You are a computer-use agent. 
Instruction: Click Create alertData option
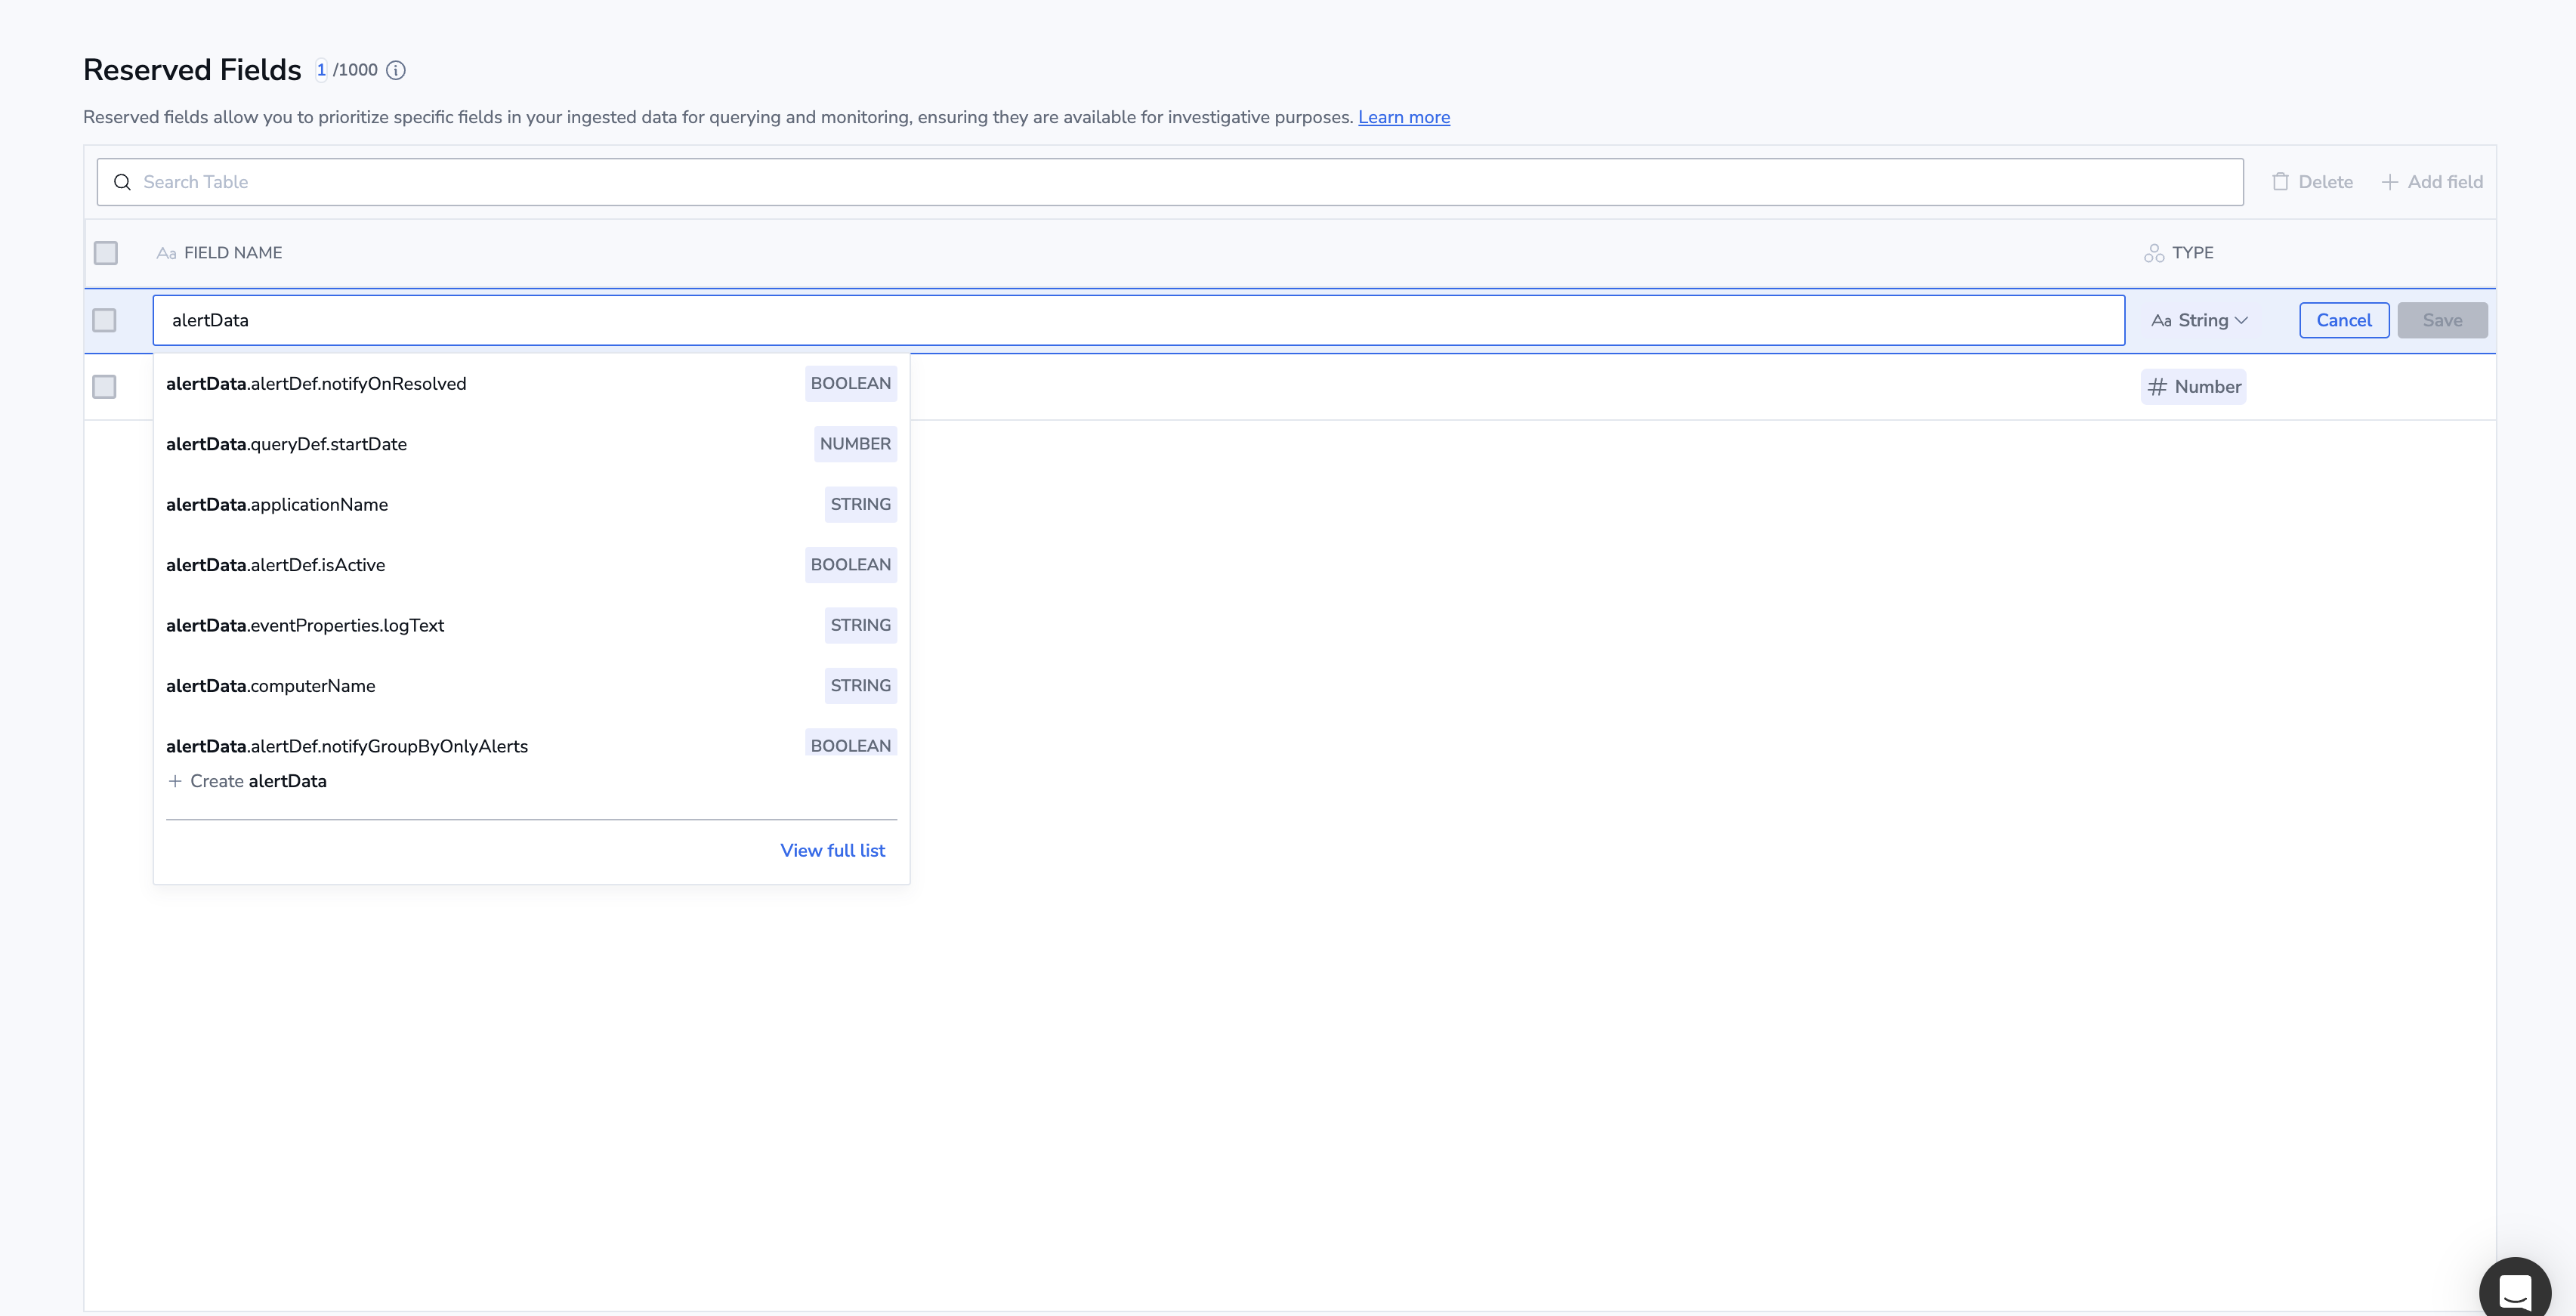247,781
